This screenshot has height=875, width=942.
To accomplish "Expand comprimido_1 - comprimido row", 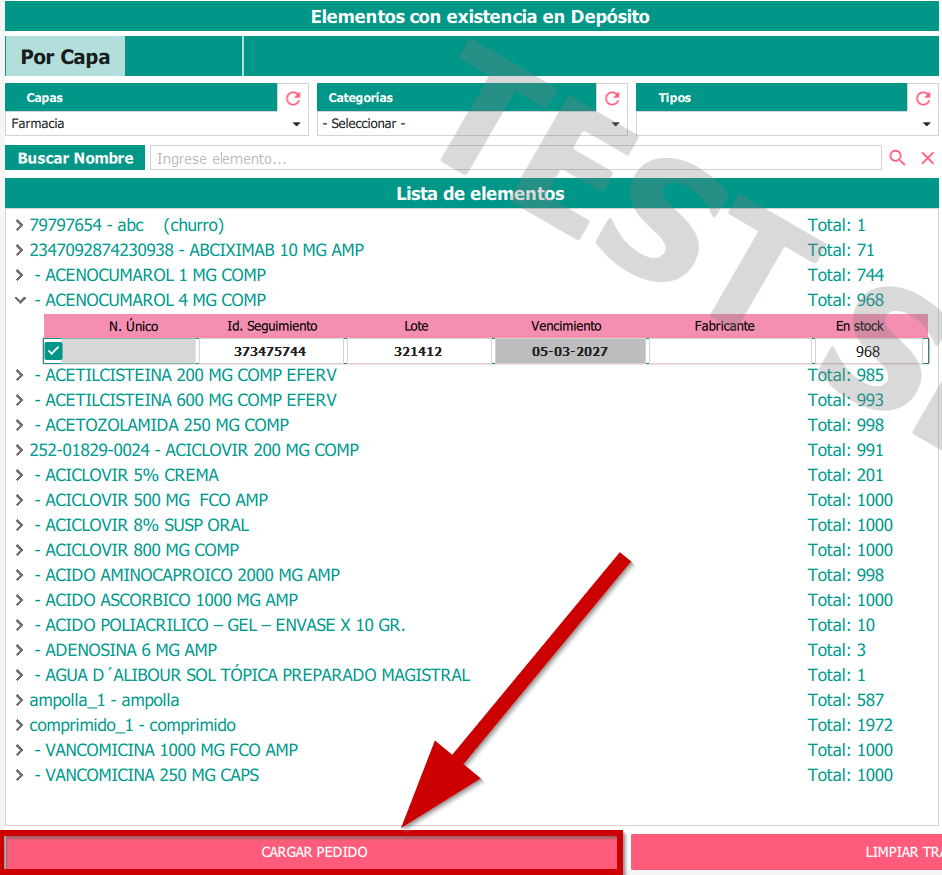I will pyautogui.click(x=19, y=725).
